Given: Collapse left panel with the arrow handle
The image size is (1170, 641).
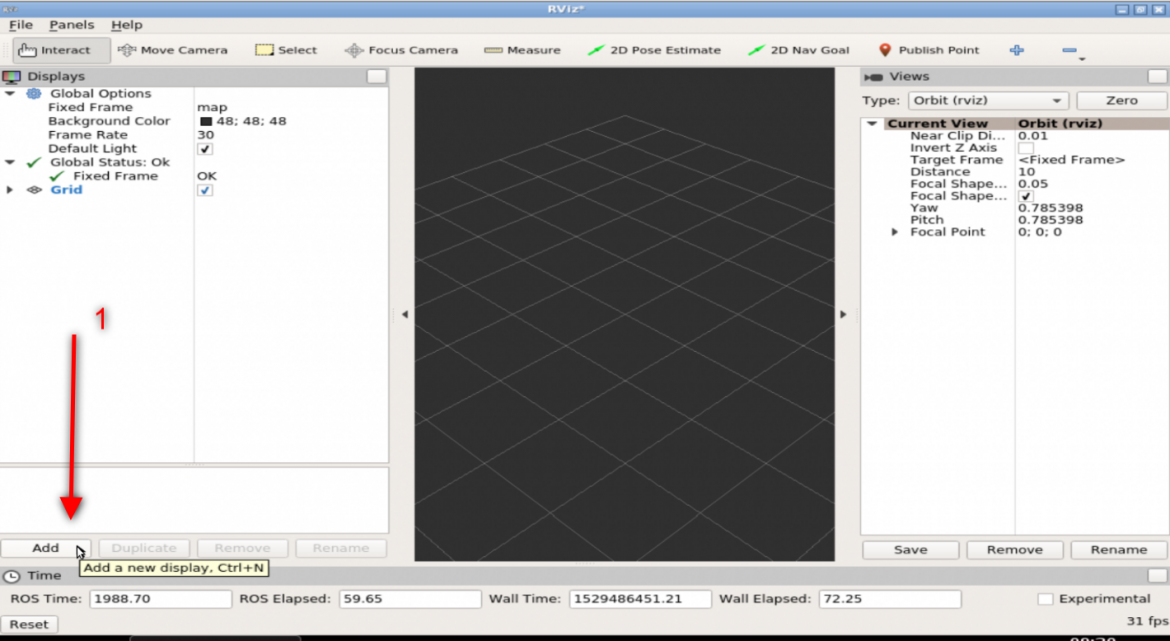Looking at the screenshot, I should pos(404,314).
